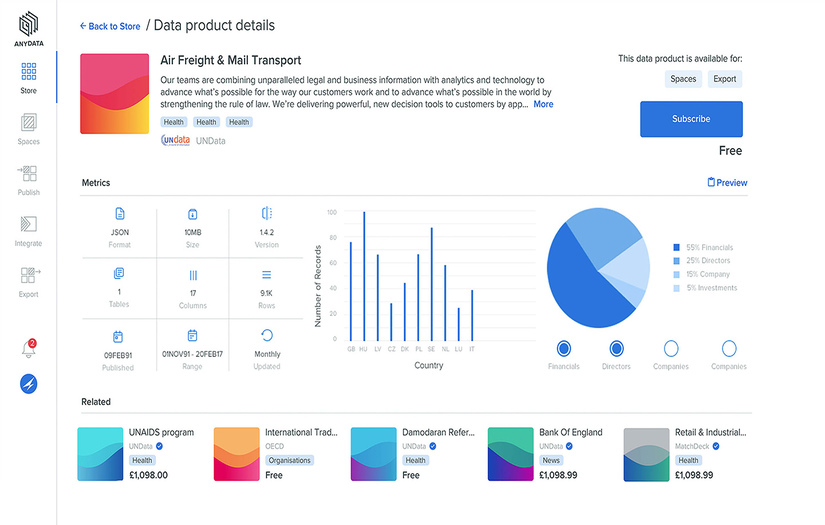This screenshot has height=525, width=825.
Task: Open notifications bell with red badge
Action: point(28,348)
